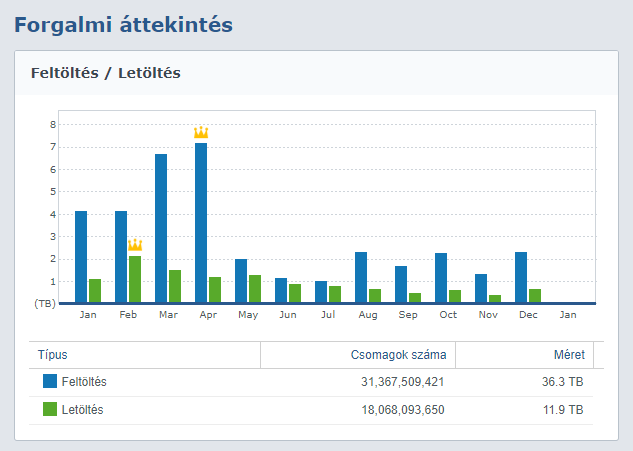Click the green May download bar

(255, 289)
